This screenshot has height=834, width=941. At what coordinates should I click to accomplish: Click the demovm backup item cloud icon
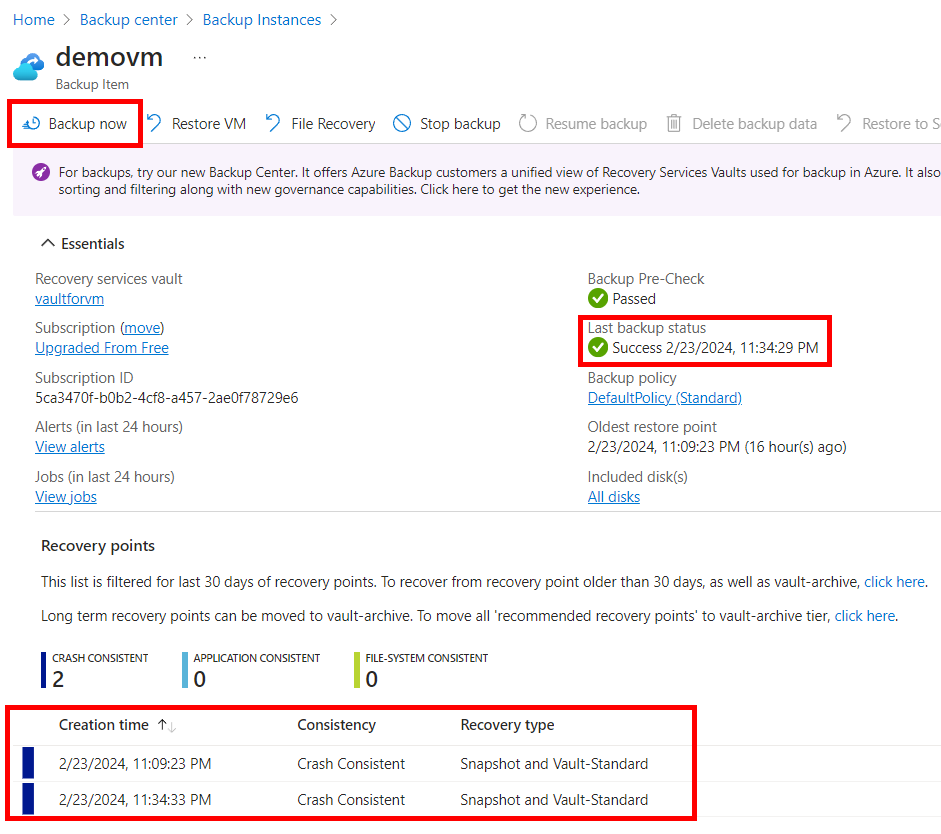coord(29,67)
